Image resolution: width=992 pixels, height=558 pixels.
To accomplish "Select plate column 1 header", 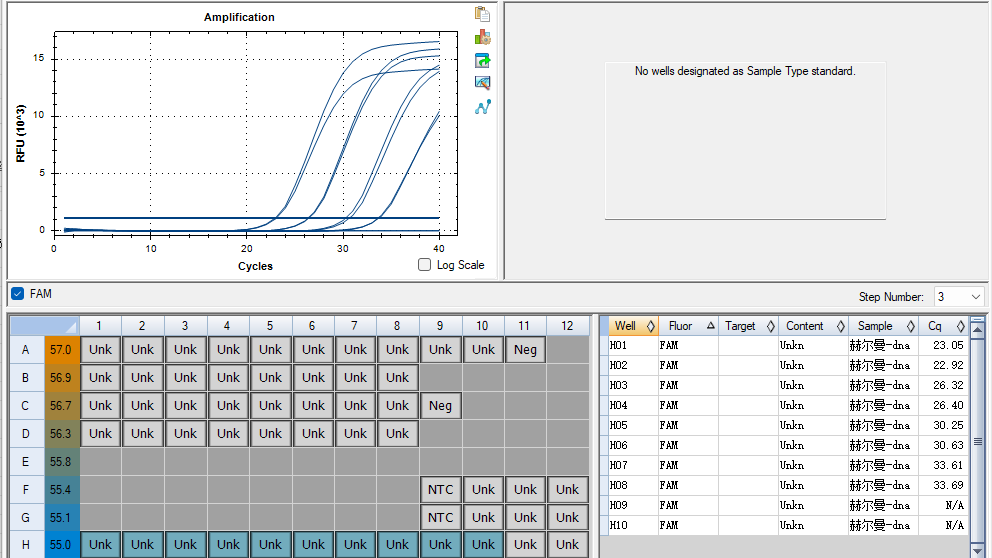I will 100,326.
